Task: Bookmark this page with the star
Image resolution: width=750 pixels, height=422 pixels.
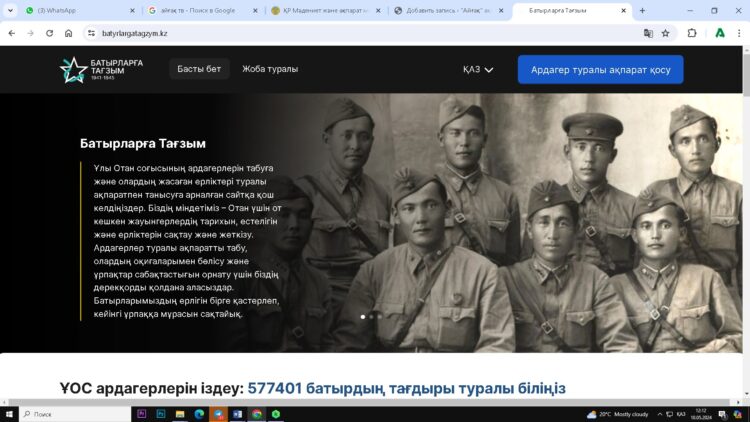Action: [x=665, y=33]
